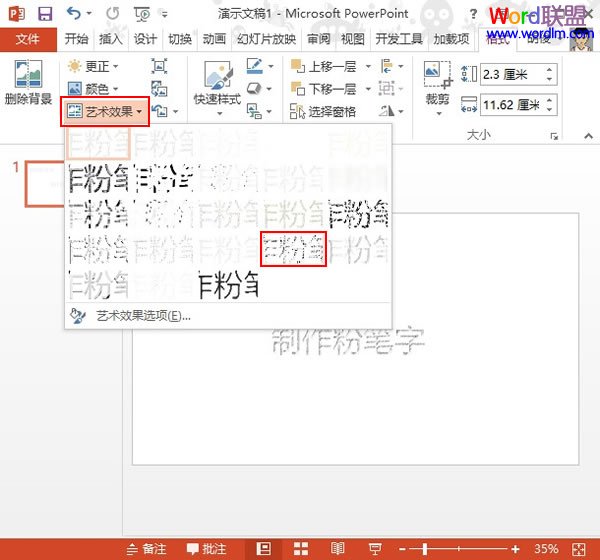Switch to the Design (设计) tab
This screenshot has height=560, width=600.
145,39
